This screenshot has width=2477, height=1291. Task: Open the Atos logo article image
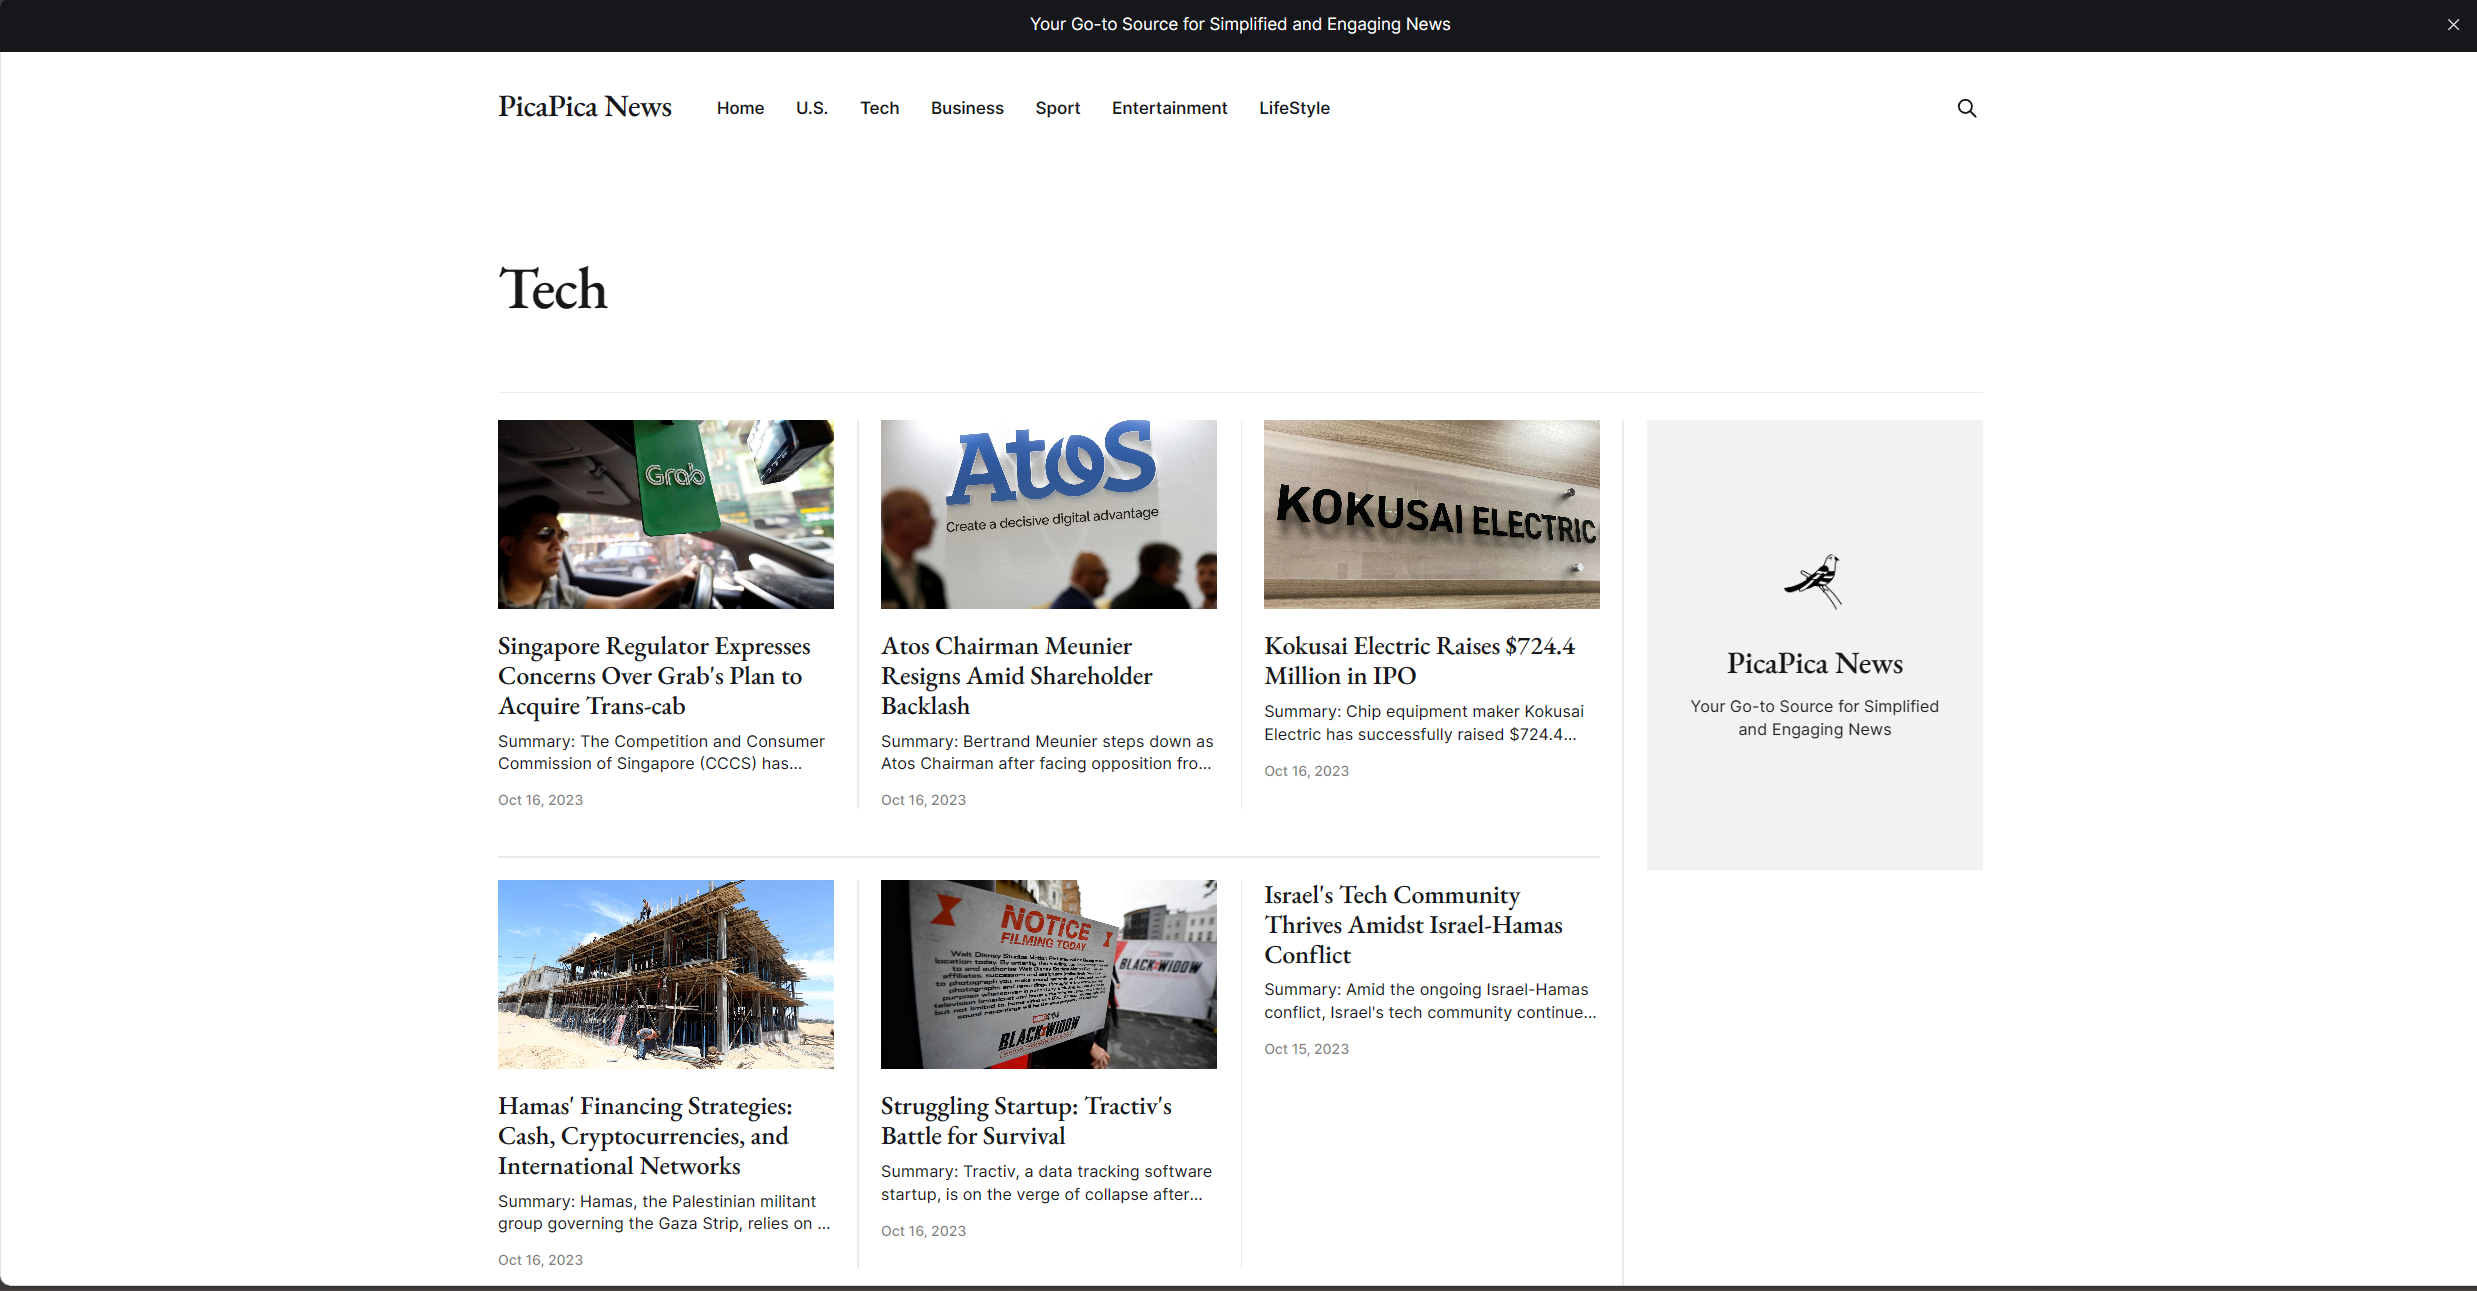(x=1049, y=514)
